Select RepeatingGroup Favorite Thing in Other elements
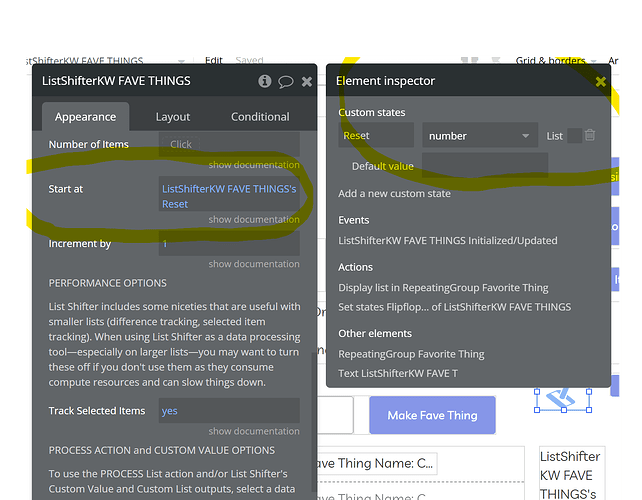 tap(411, 354)
